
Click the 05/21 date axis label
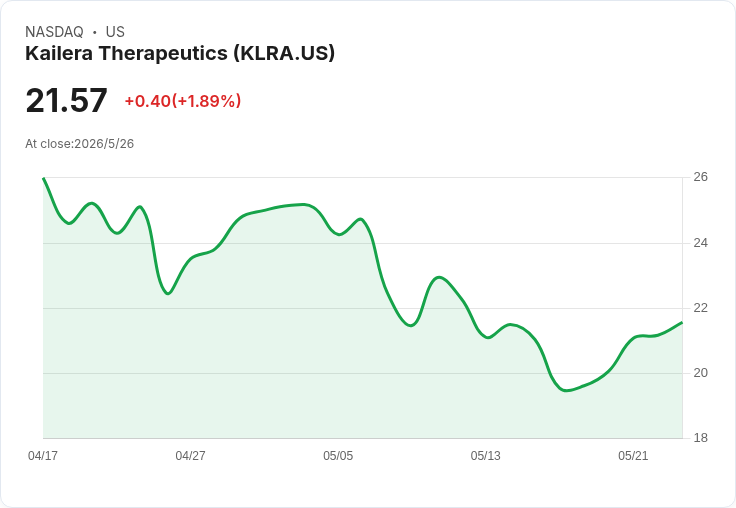pyautogui.click(x=633, y=456)
